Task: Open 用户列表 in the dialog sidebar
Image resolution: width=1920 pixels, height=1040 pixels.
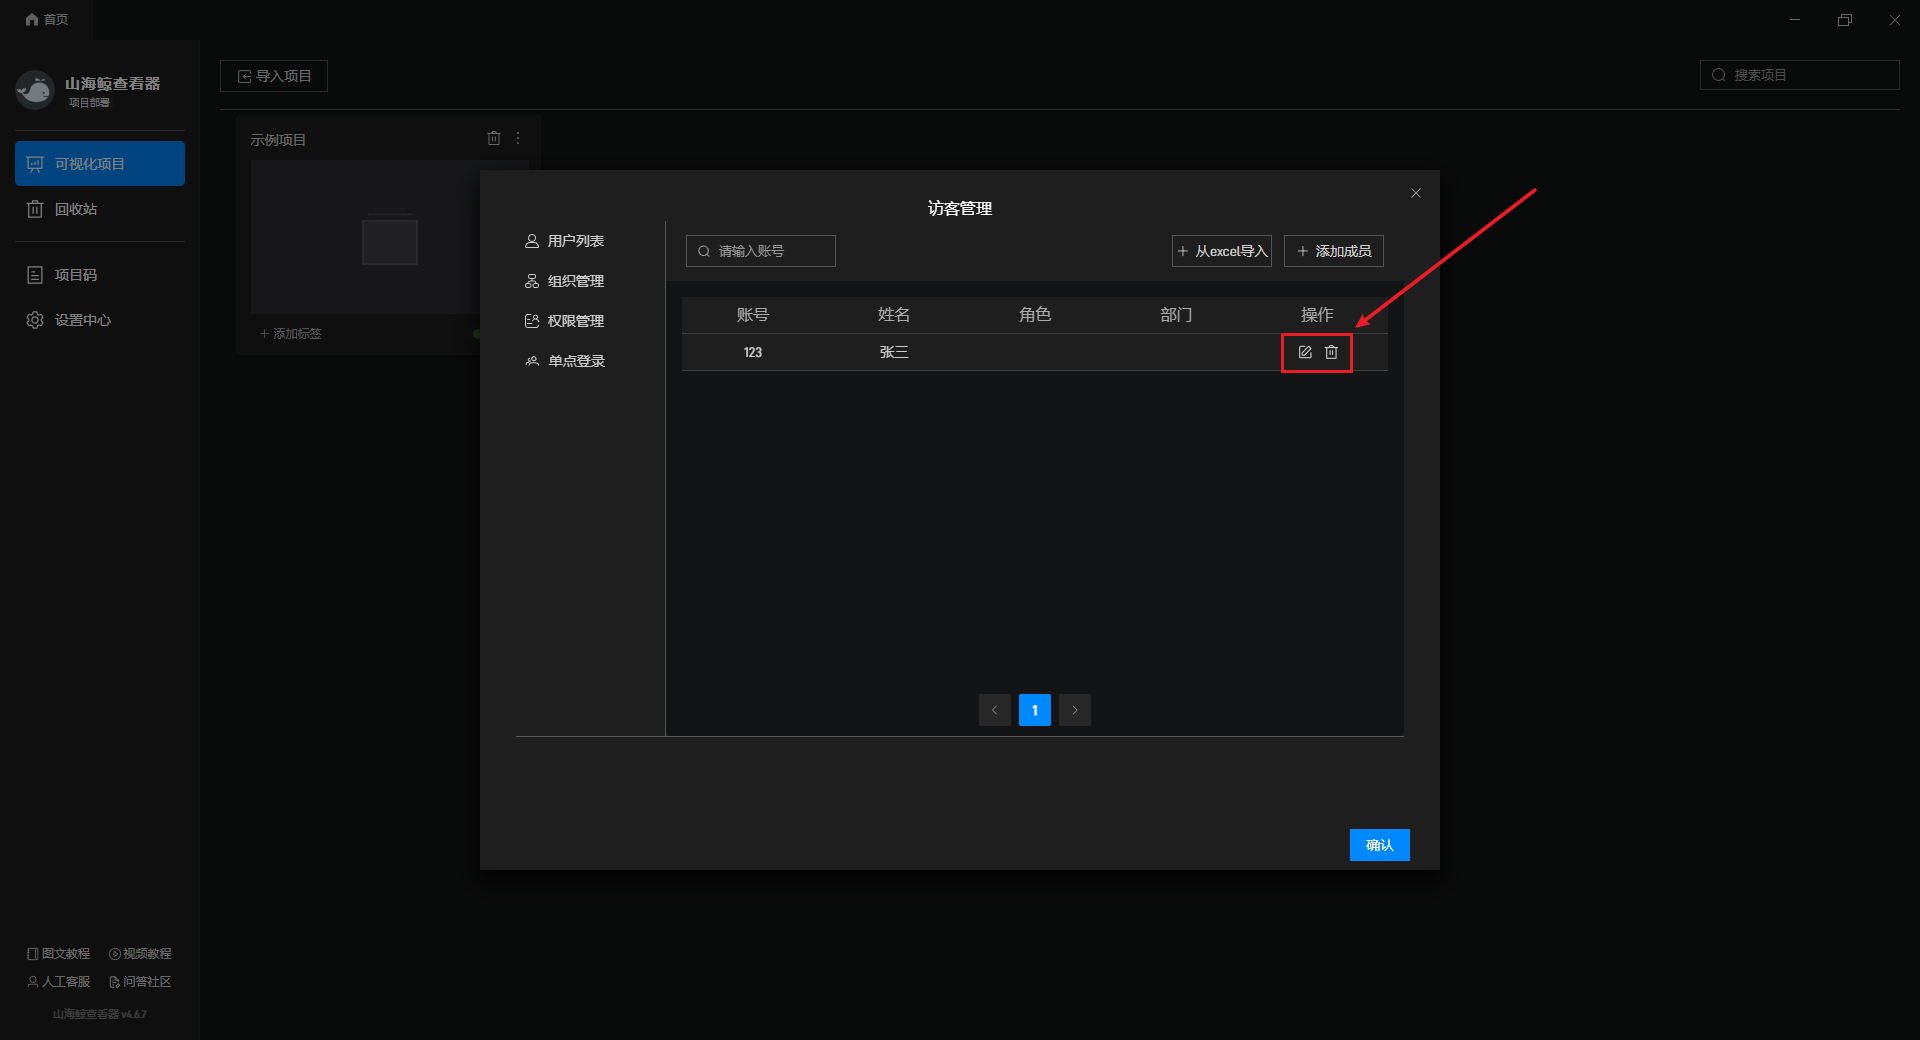Action: 565,241
